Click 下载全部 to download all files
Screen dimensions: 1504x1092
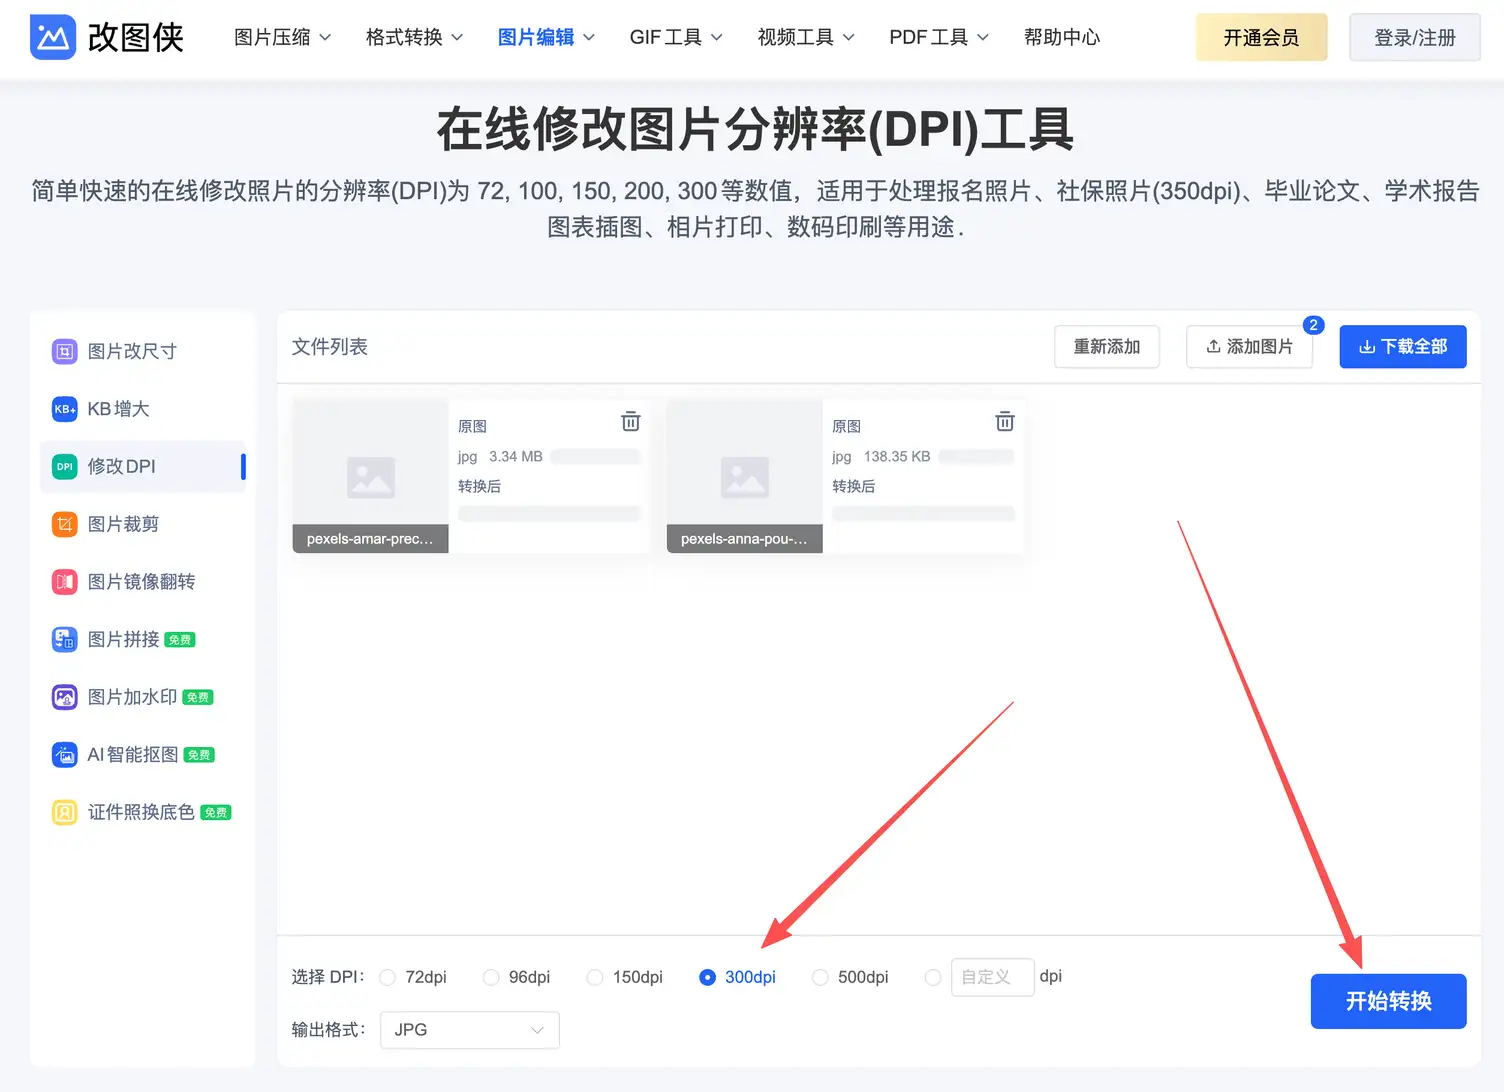point(1402,346)
